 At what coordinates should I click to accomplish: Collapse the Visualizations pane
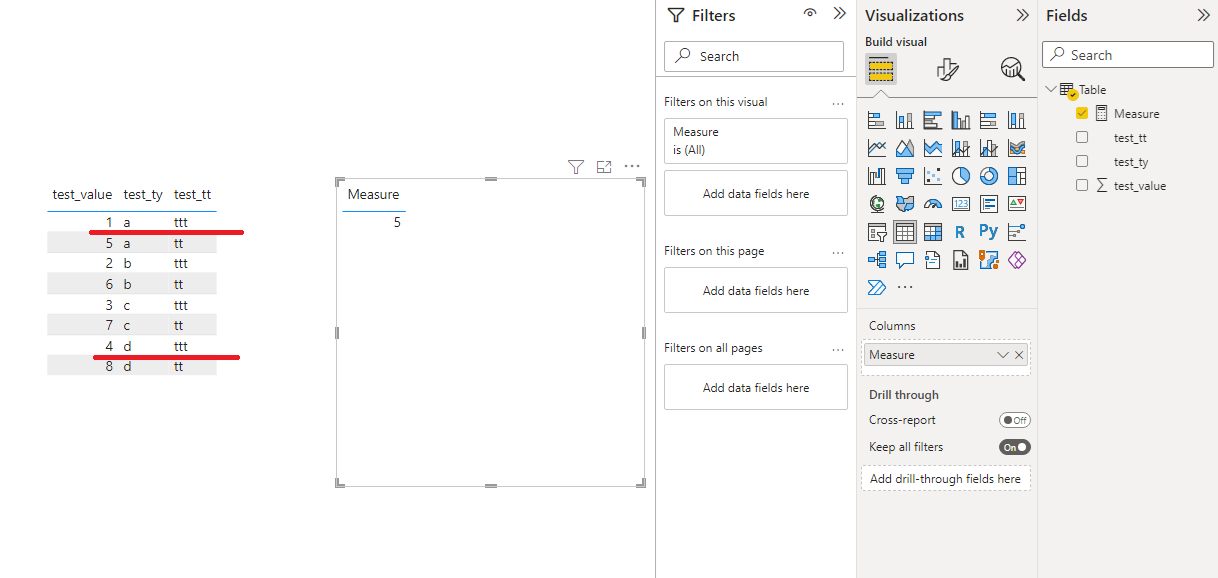[x=1022, y=15]
